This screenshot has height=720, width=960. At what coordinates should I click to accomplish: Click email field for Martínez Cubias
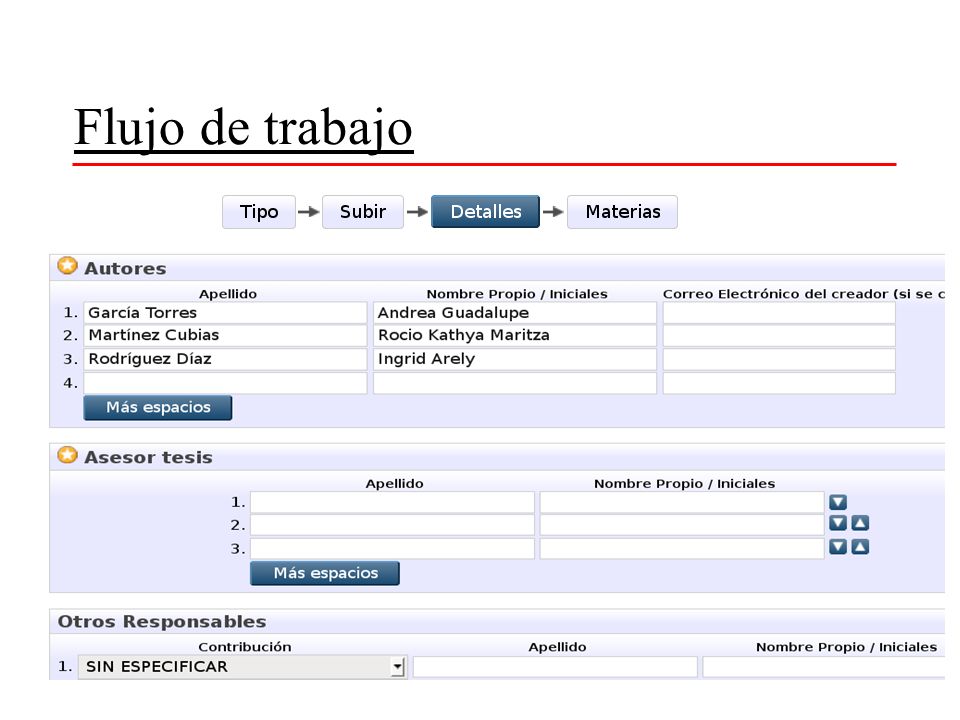coord(779,336)
